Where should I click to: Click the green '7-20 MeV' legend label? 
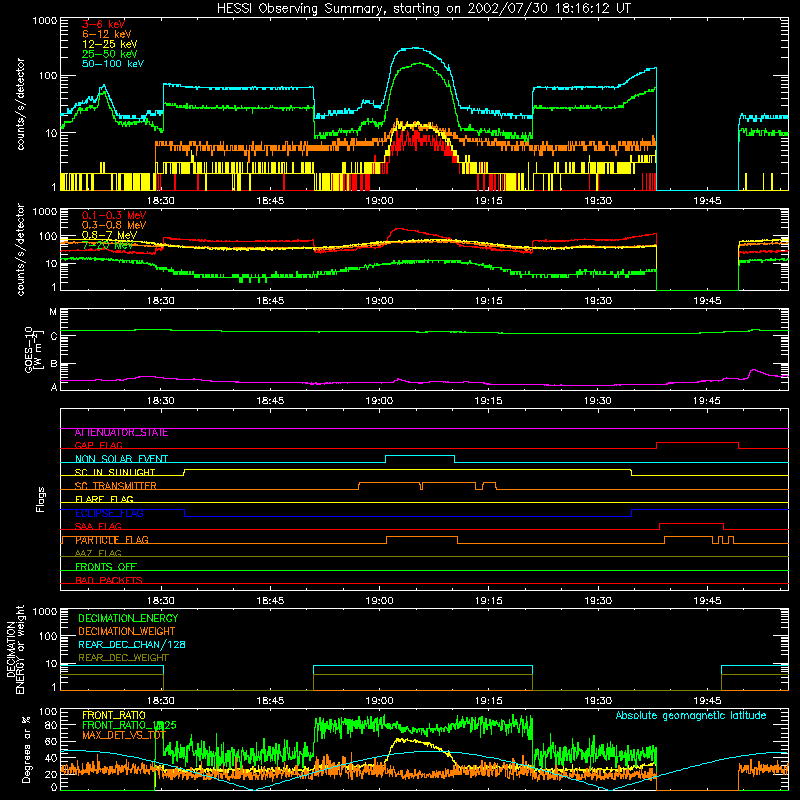108,245
